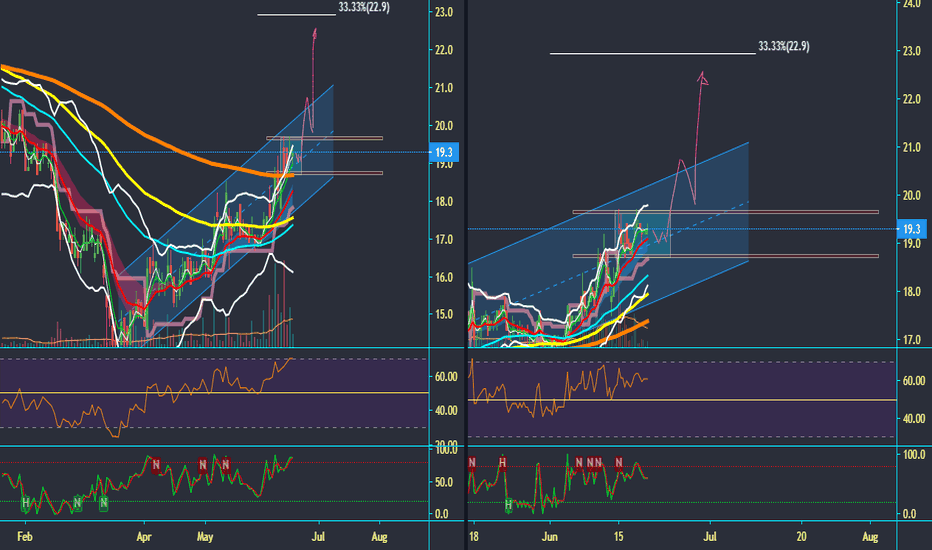Click the Aug label on right chart time axis
This screenshot has width=932, height=550.
pyautogui.click(x=870, y=536)
